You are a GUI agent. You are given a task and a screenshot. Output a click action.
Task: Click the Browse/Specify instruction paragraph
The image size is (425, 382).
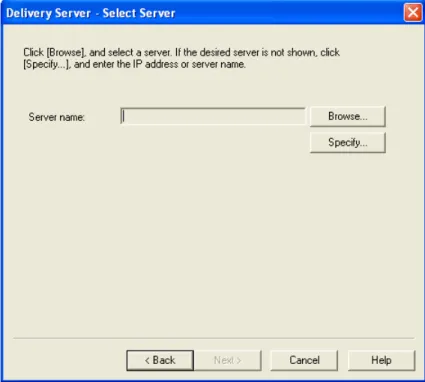click(182, 58)
